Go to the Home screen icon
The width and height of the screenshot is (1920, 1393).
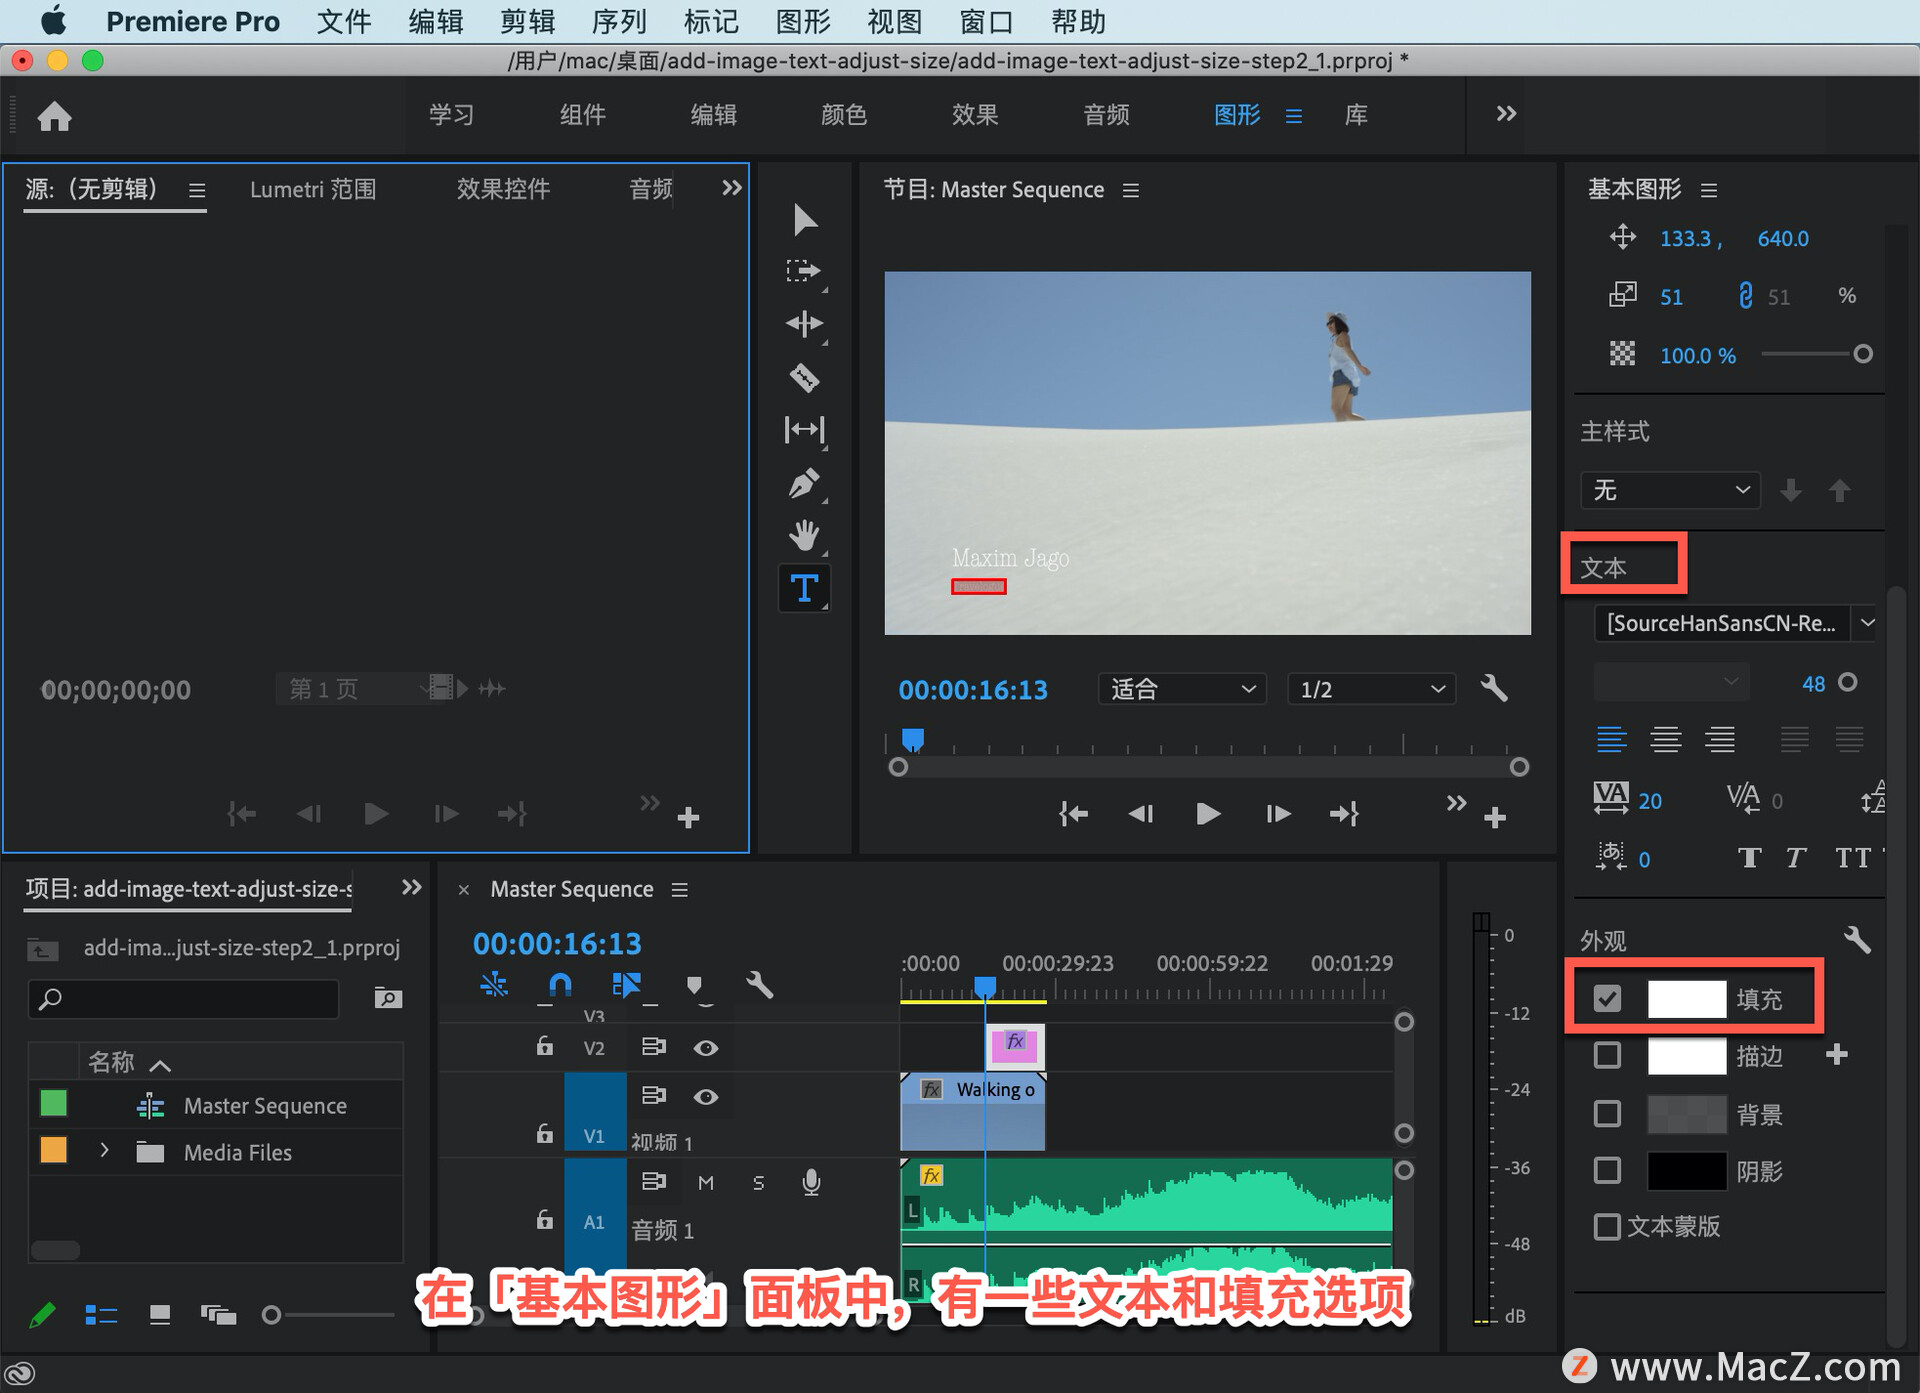(x=55, y=116)
